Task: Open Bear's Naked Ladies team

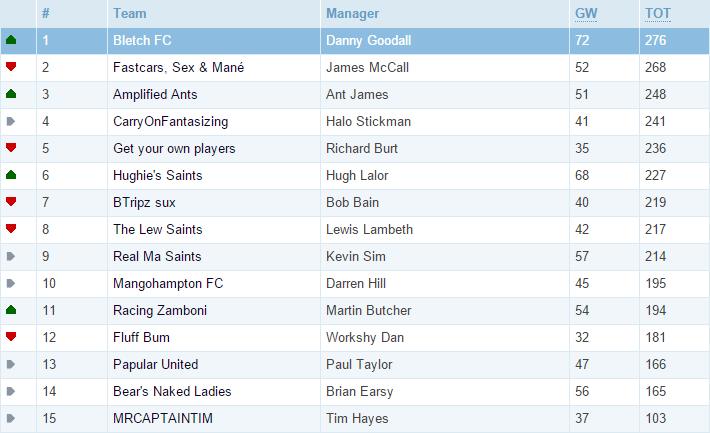Action: (x=172, y=391)
